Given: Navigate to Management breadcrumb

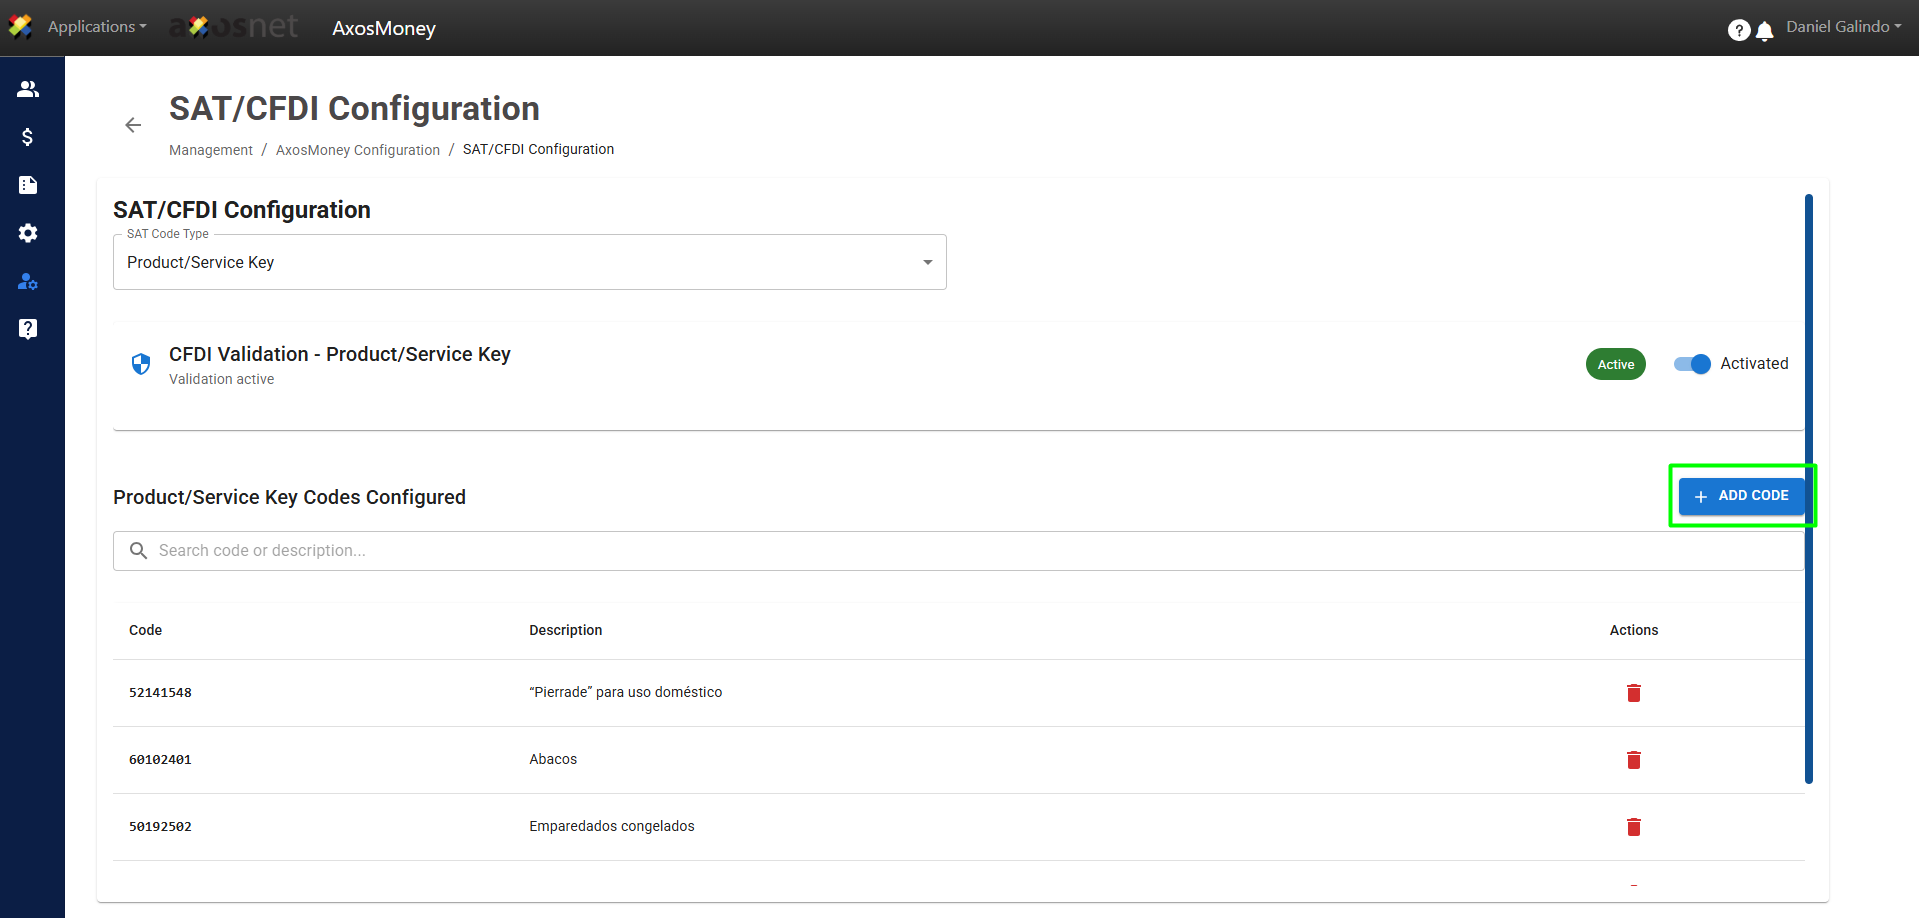Looking at the screenshot, I should point(210,150).
